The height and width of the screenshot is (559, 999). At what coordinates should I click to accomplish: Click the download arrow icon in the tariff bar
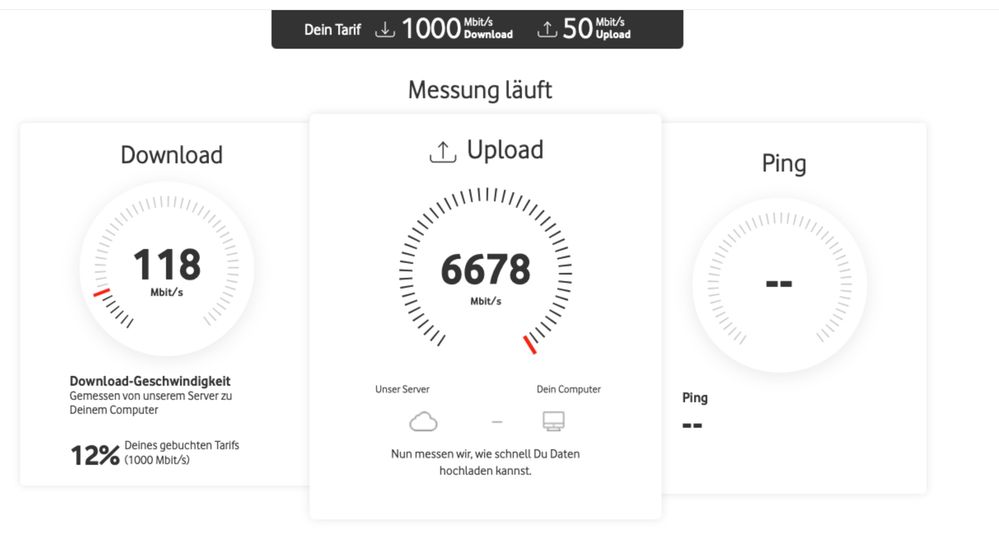click(385, 29)
